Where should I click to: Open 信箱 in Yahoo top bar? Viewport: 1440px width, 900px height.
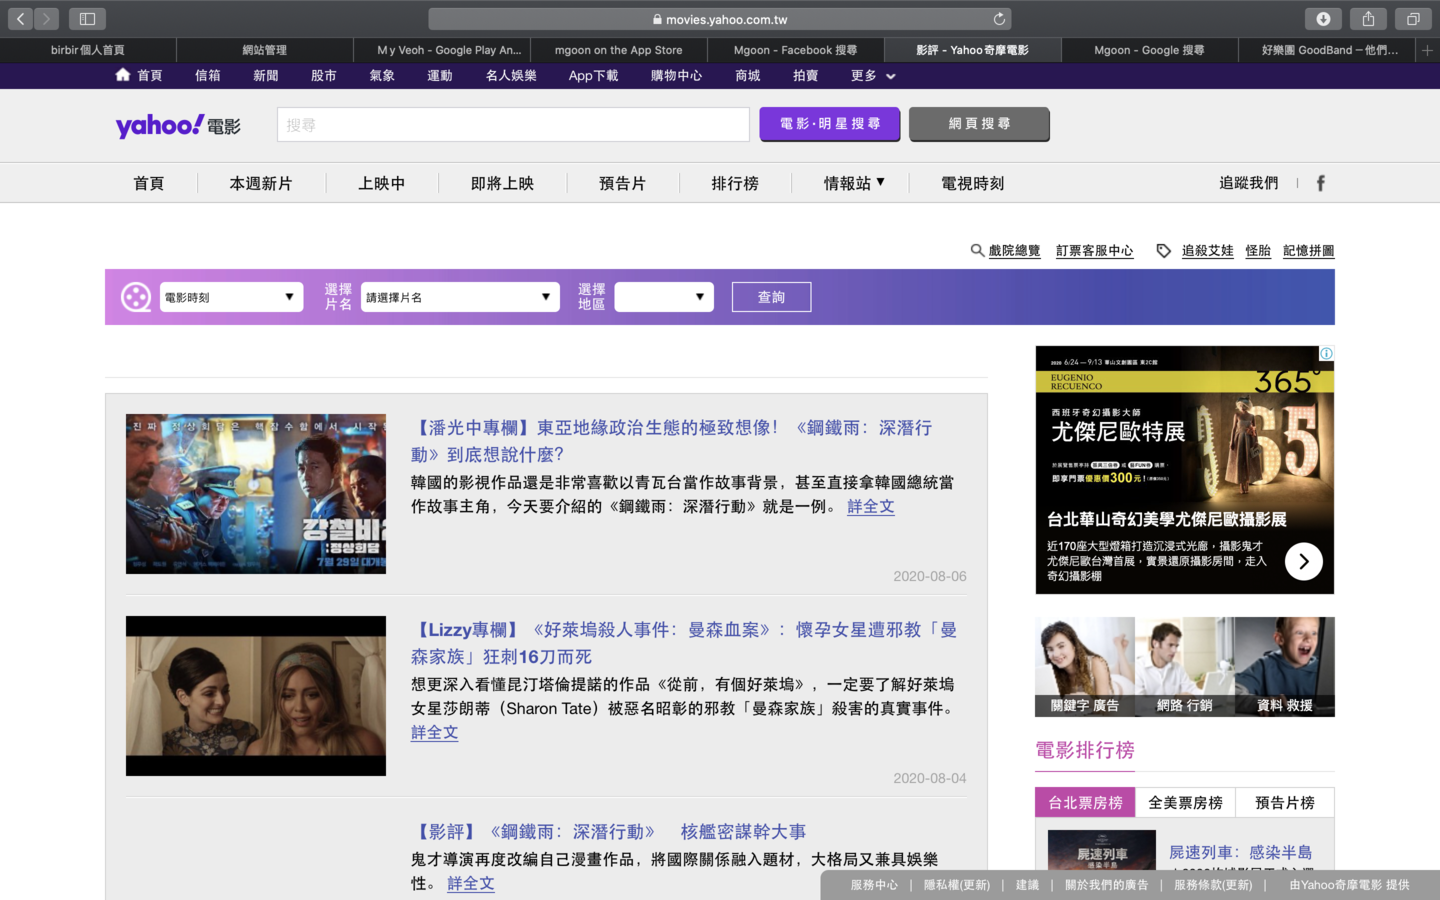(x=208, y=76)
